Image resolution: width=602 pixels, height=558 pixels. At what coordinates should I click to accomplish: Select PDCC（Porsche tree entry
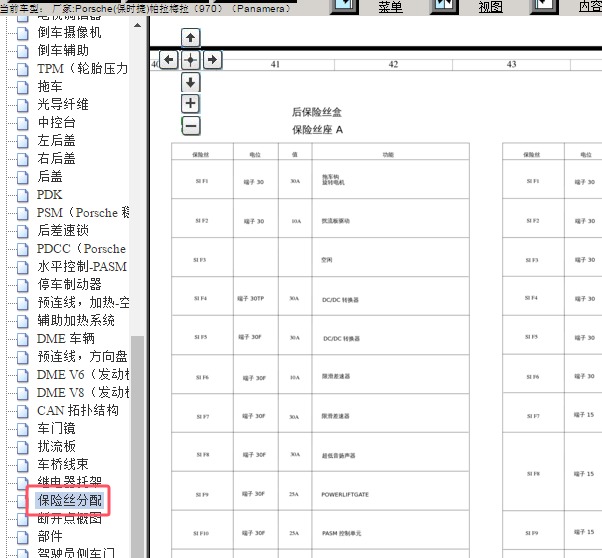click(x=81, y=248)
